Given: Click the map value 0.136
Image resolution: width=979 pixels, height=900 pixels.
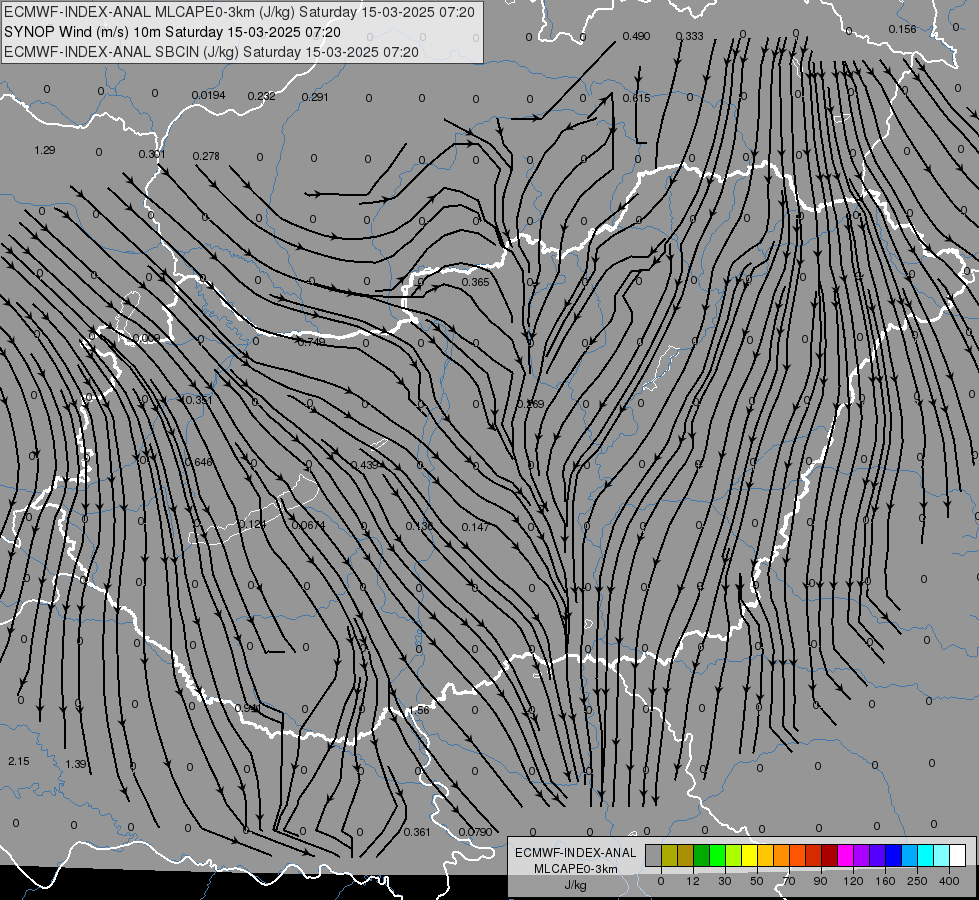Looking at the screenshot, I should (x=419, y=526).
